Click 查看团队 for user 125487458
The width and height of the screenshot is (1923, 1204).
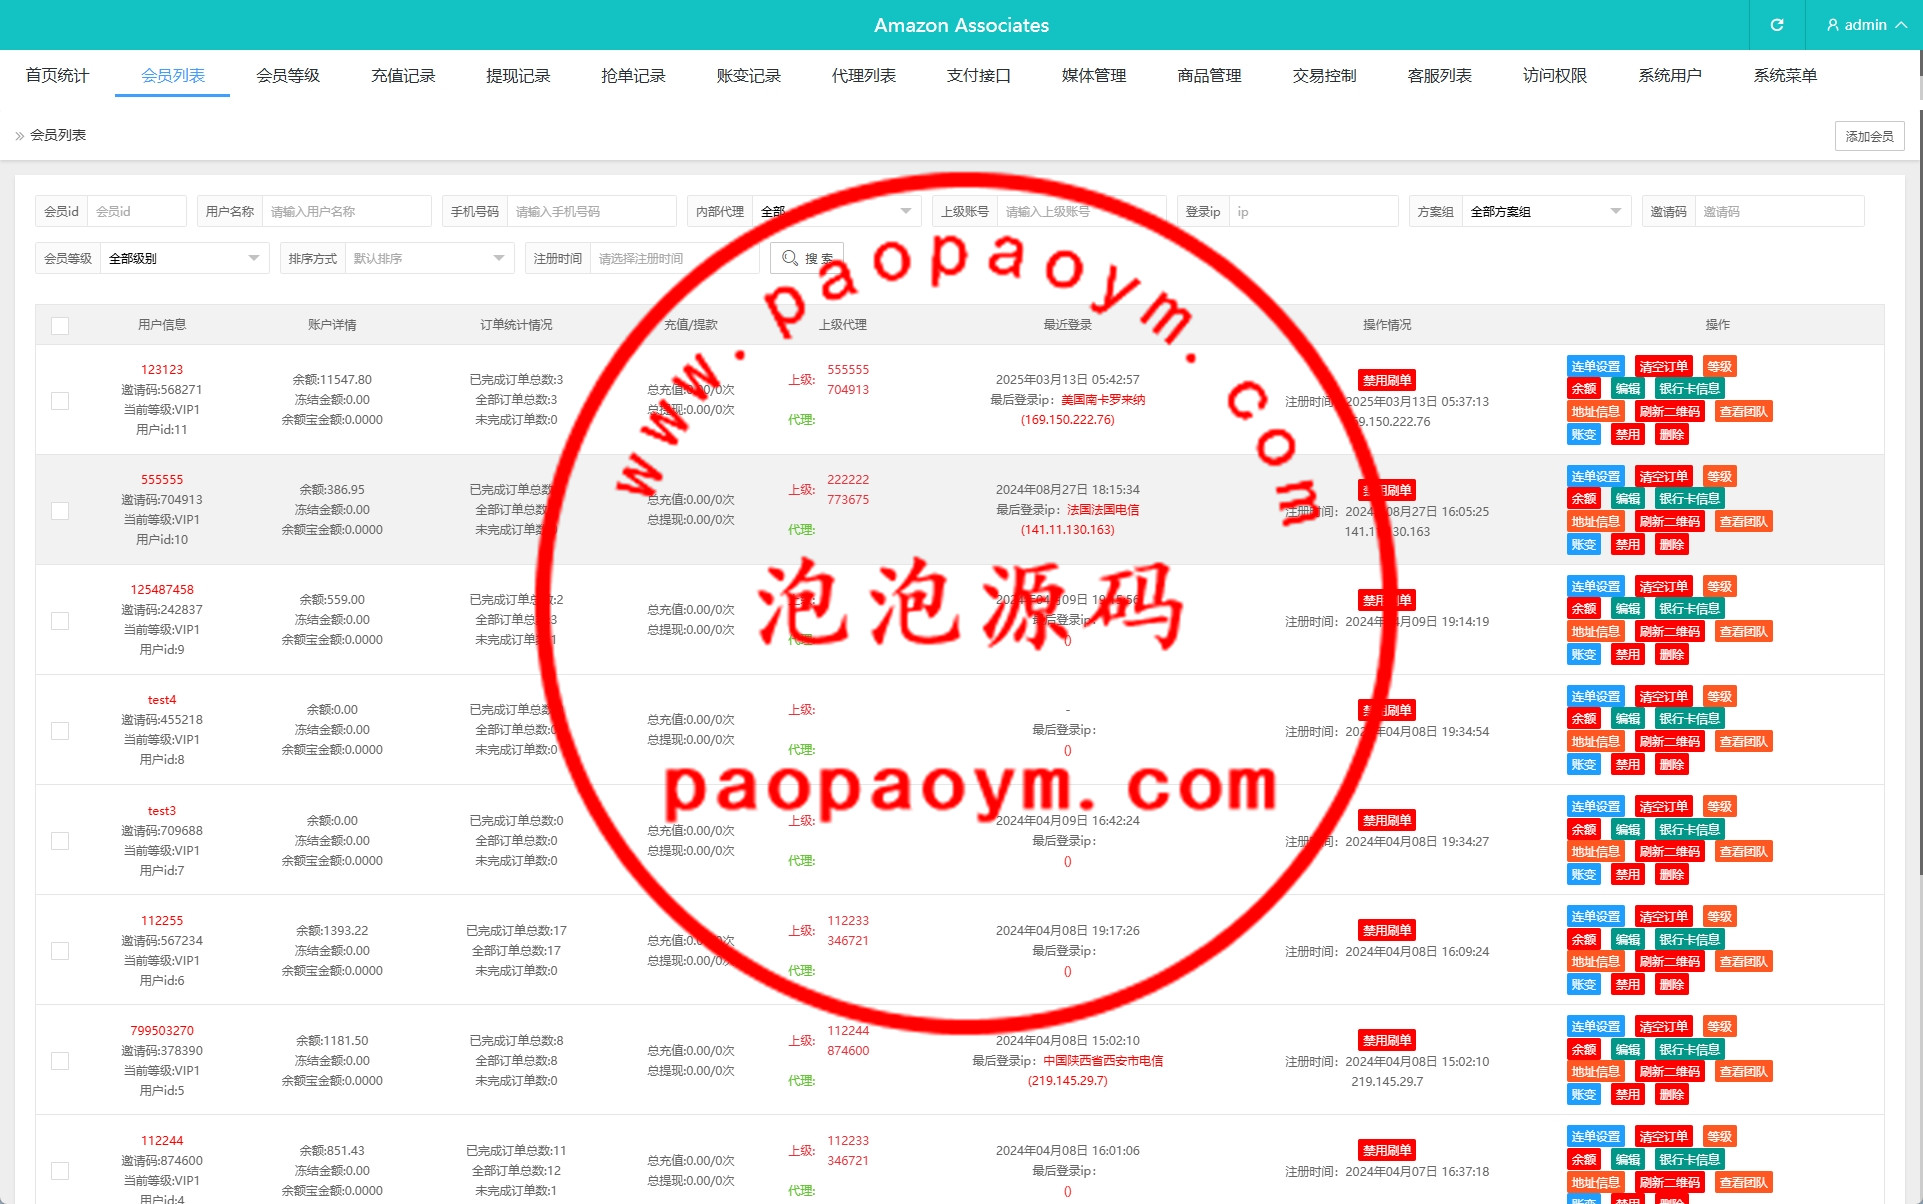pyautogui.click(x=1743, y=631)
